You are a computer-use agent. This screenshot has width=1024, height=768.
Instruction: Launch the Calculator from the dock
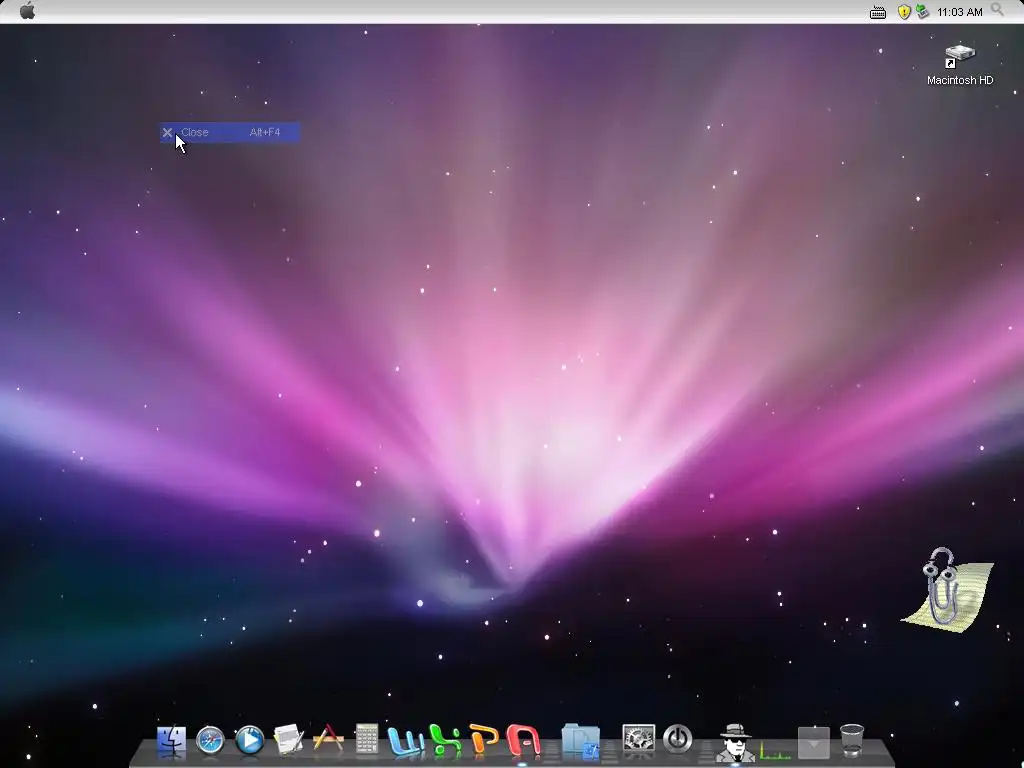(x=366, y=740)
